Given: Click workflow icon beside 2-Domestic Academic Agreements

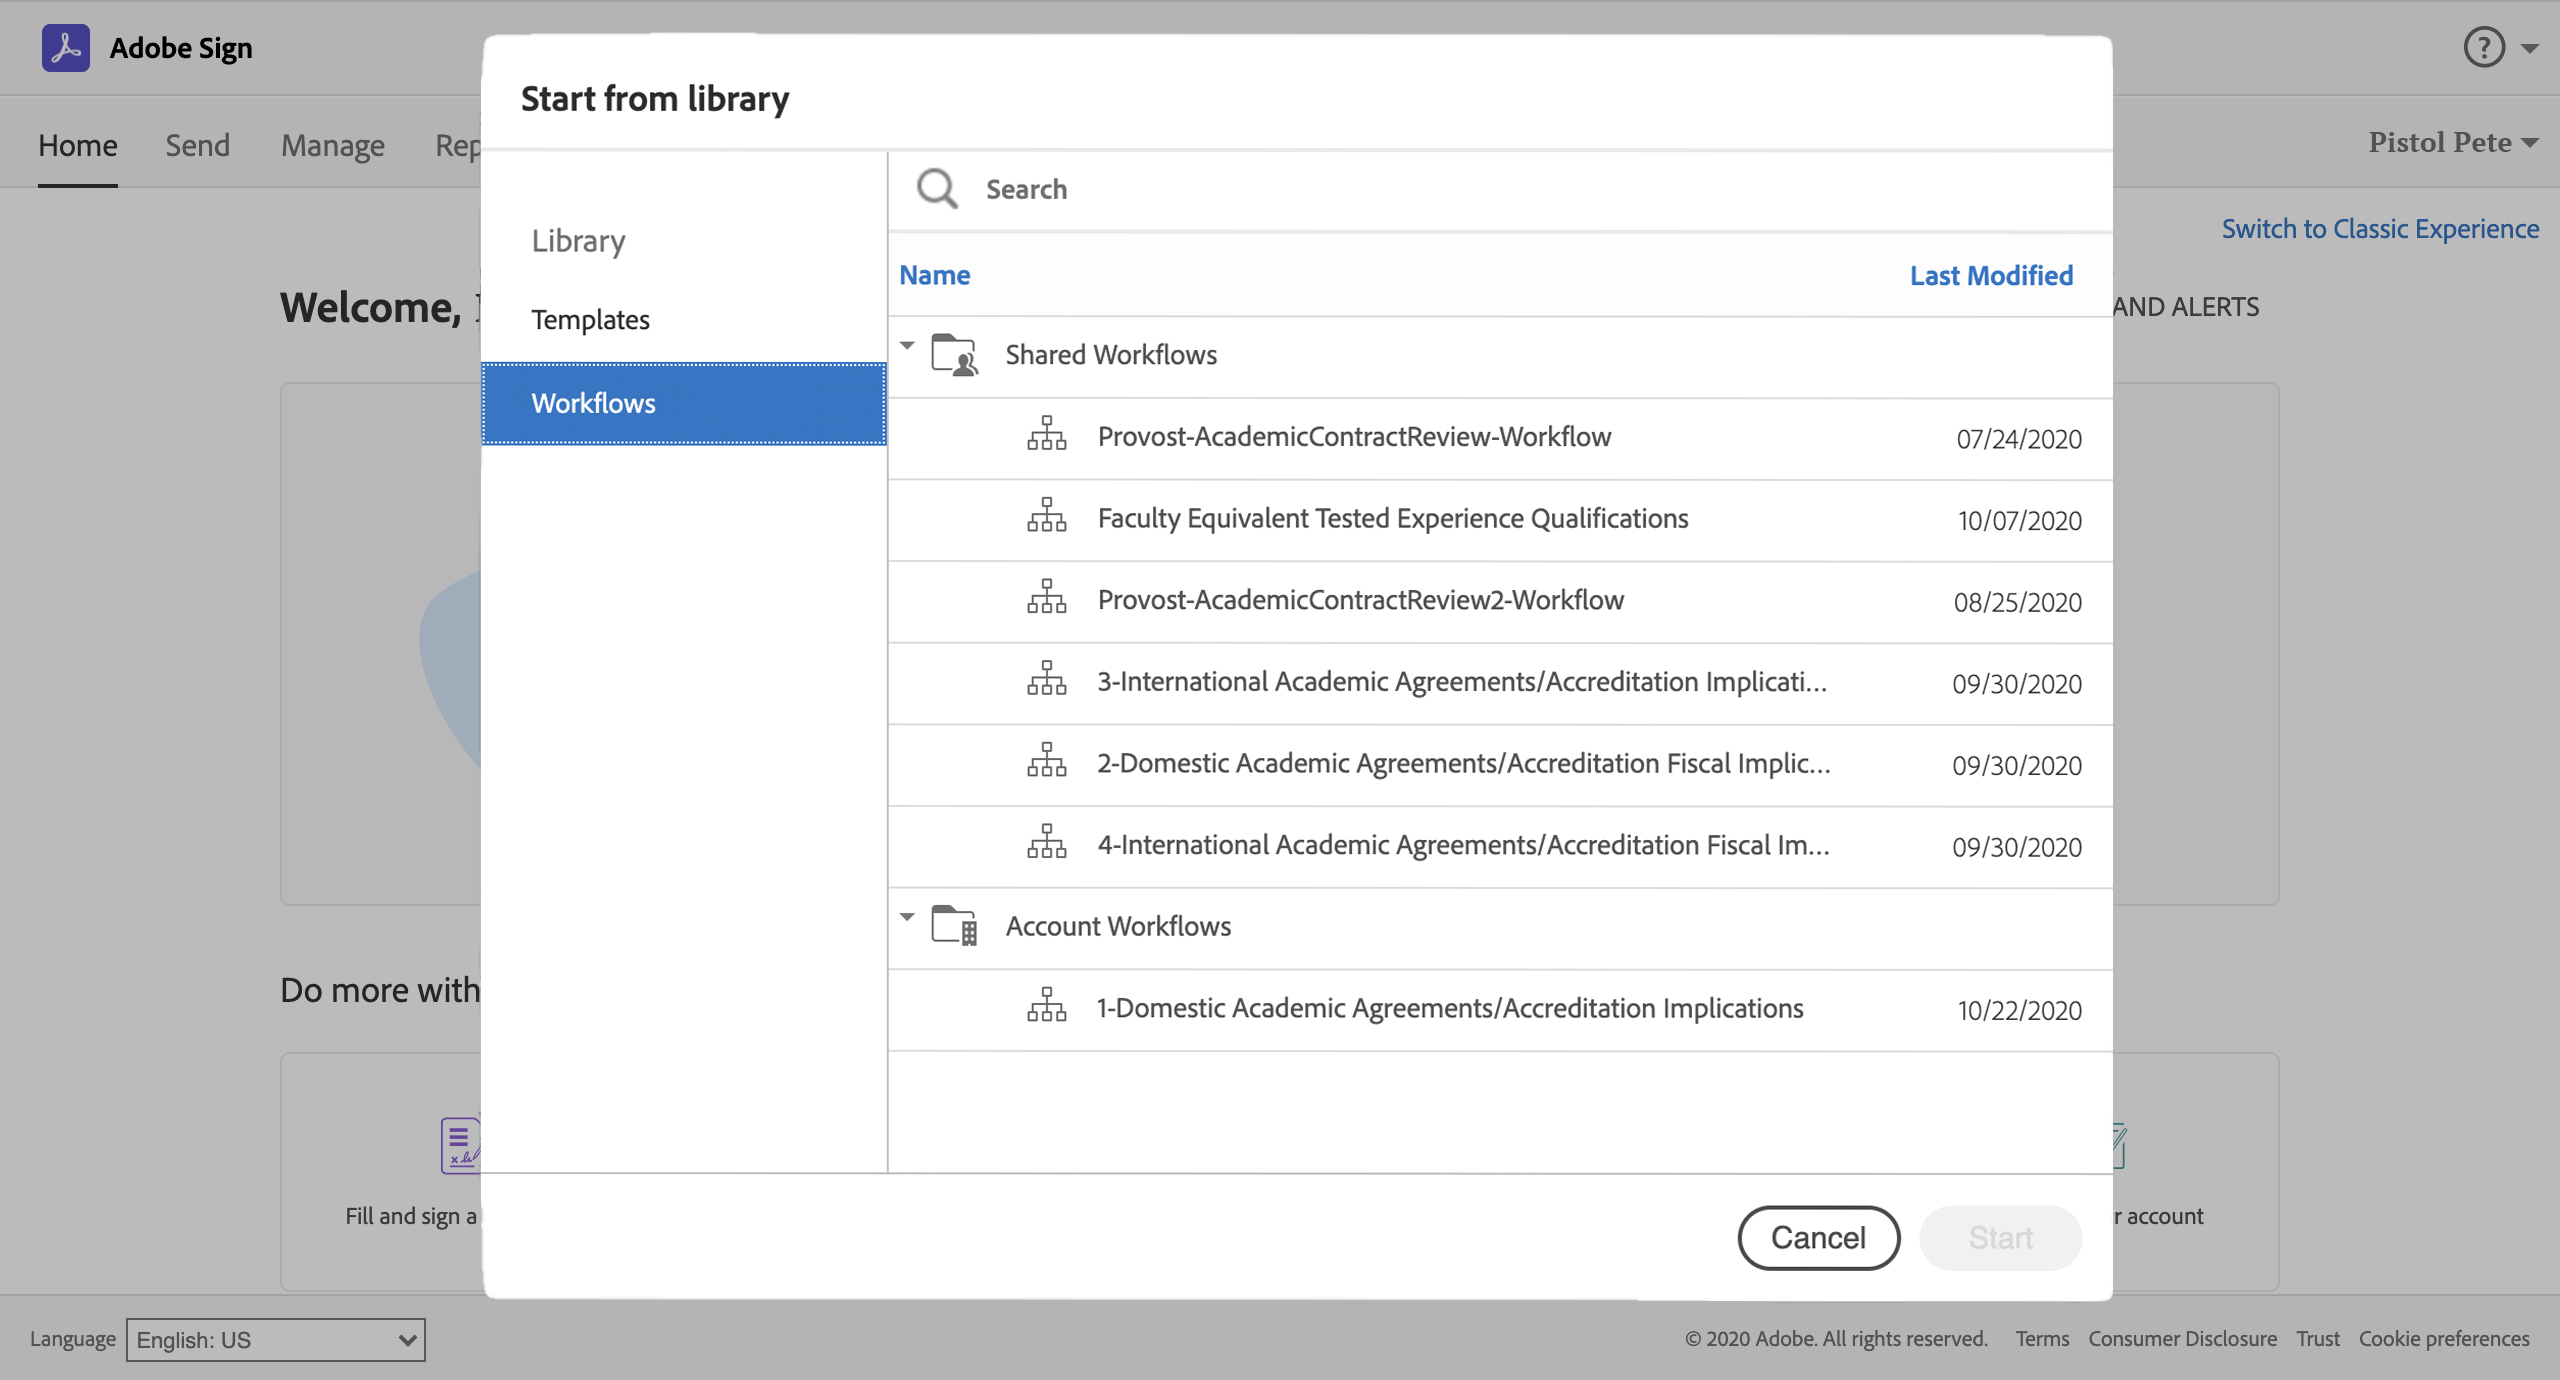Looking at the screenshot, I should pos(1047,762).
